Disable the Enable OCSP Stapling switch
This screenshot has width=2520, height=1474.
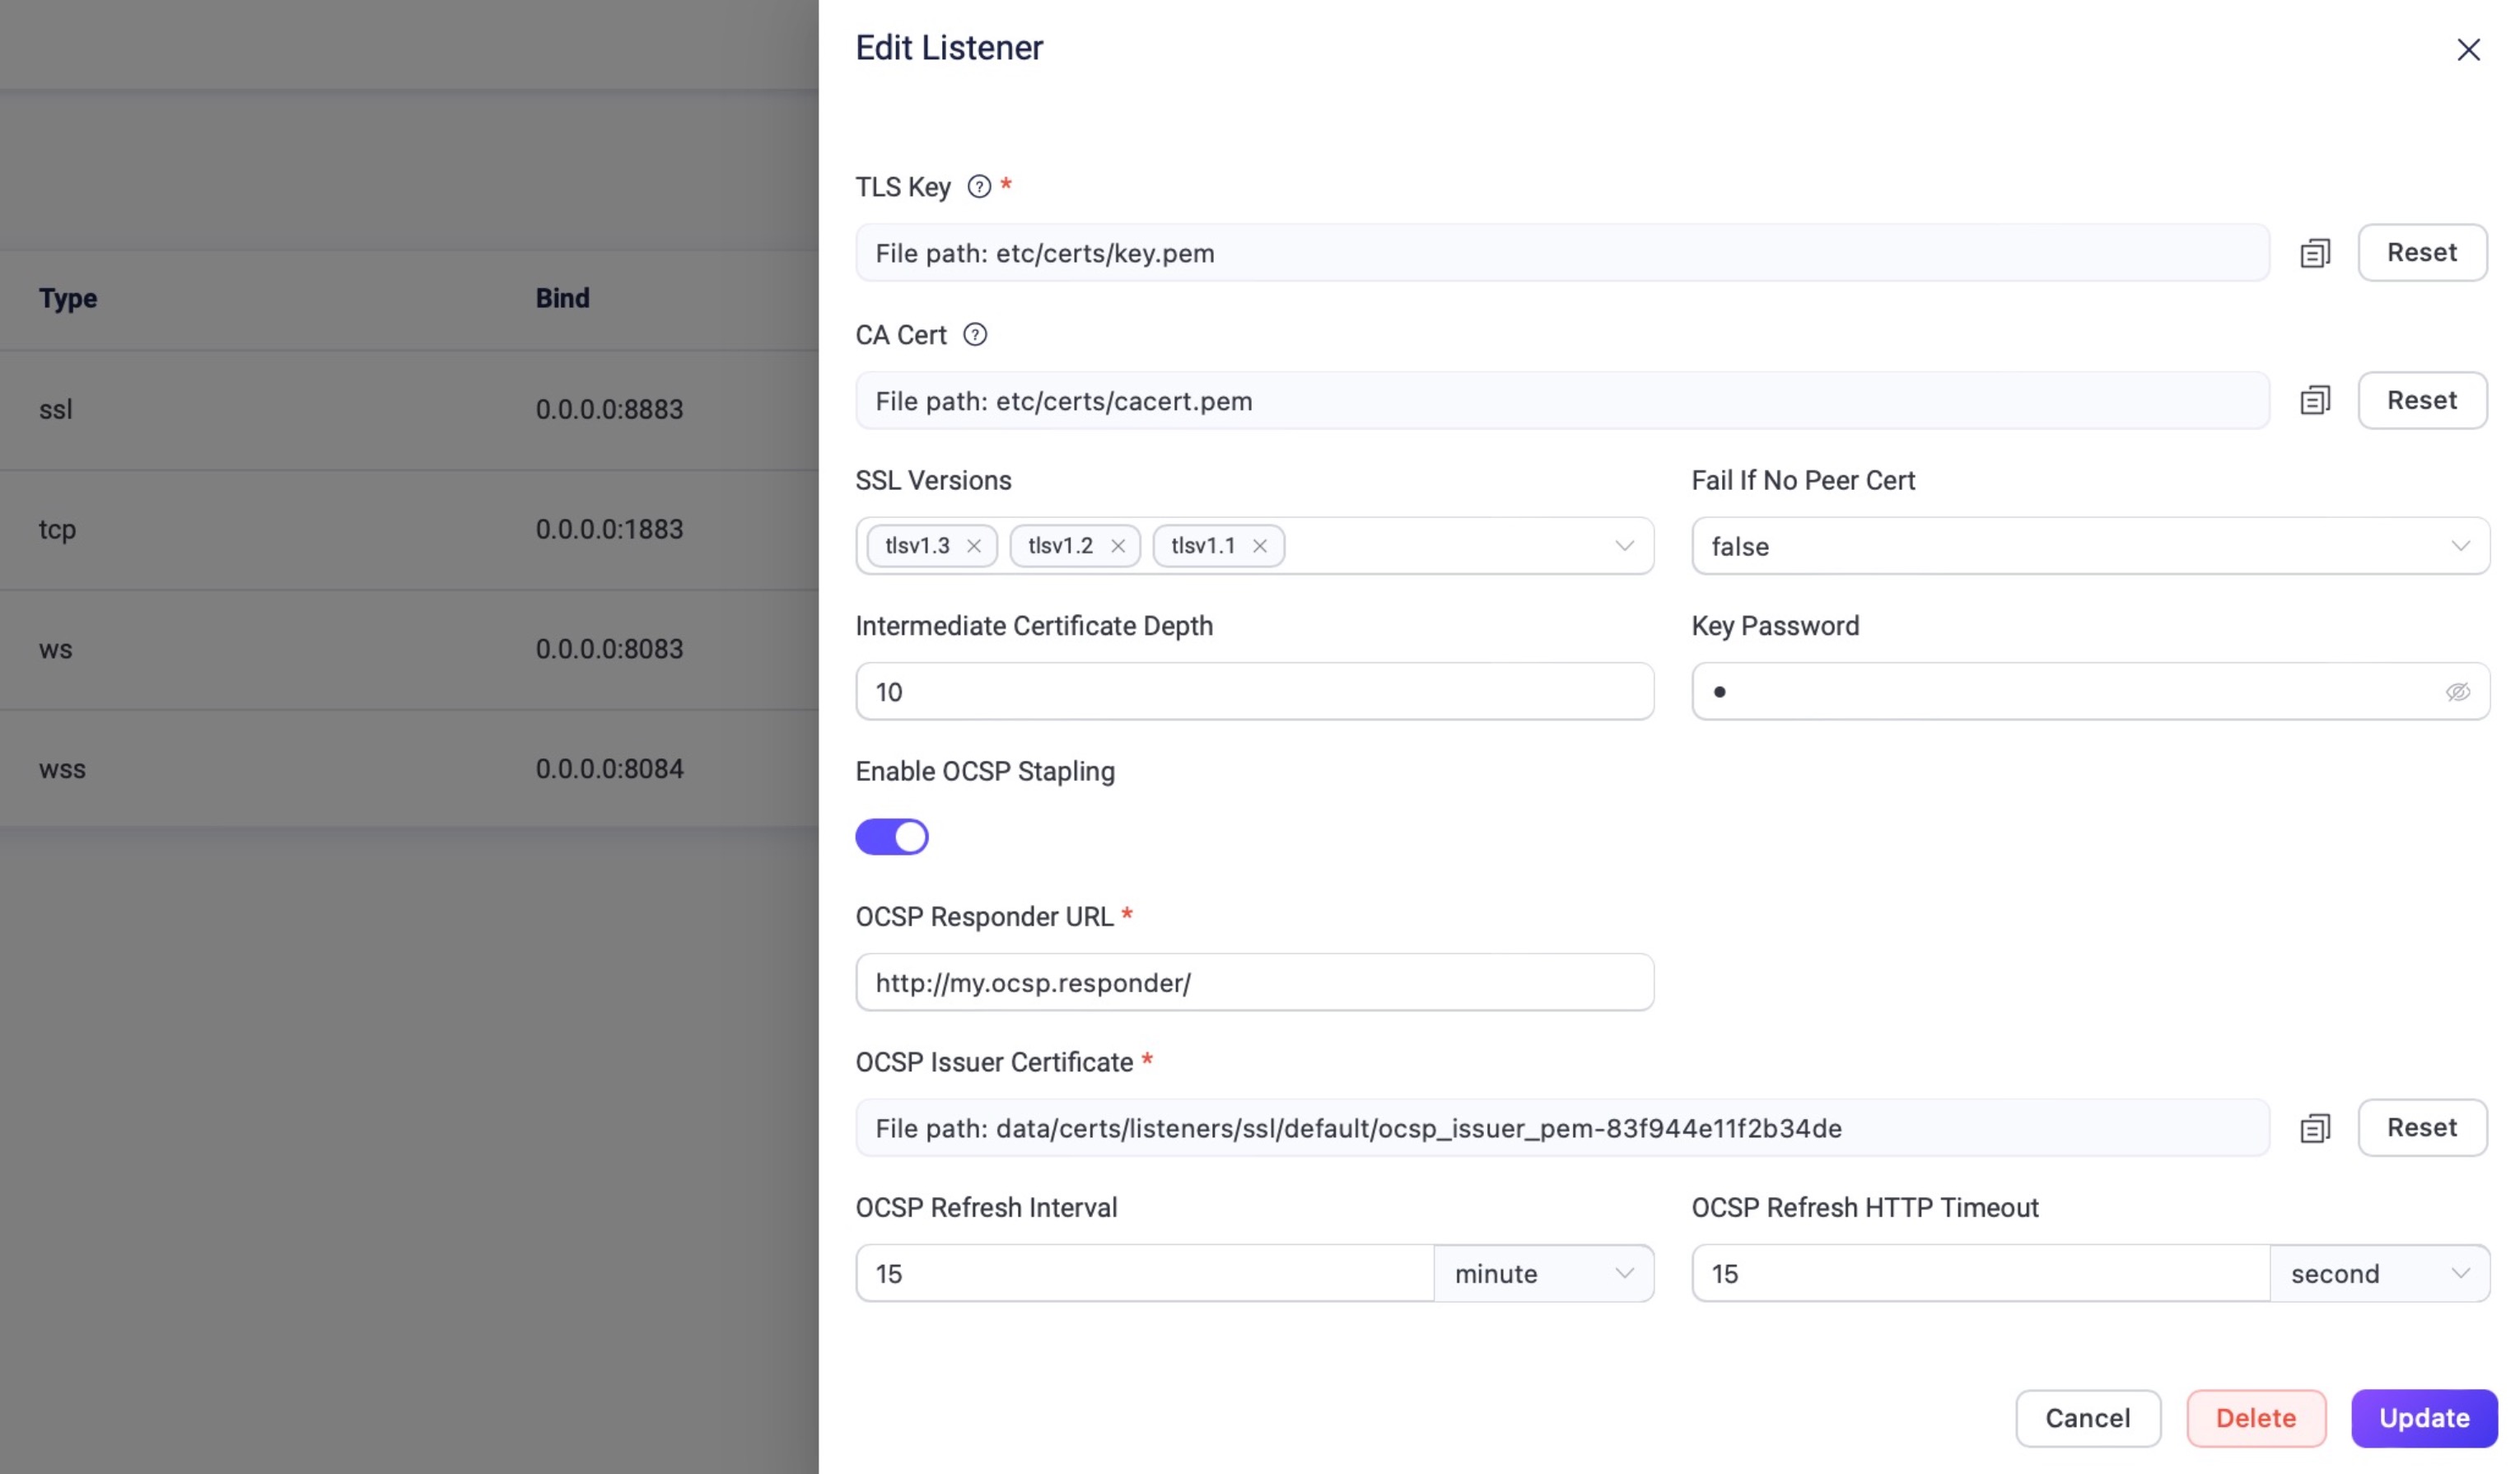(891, 837)
